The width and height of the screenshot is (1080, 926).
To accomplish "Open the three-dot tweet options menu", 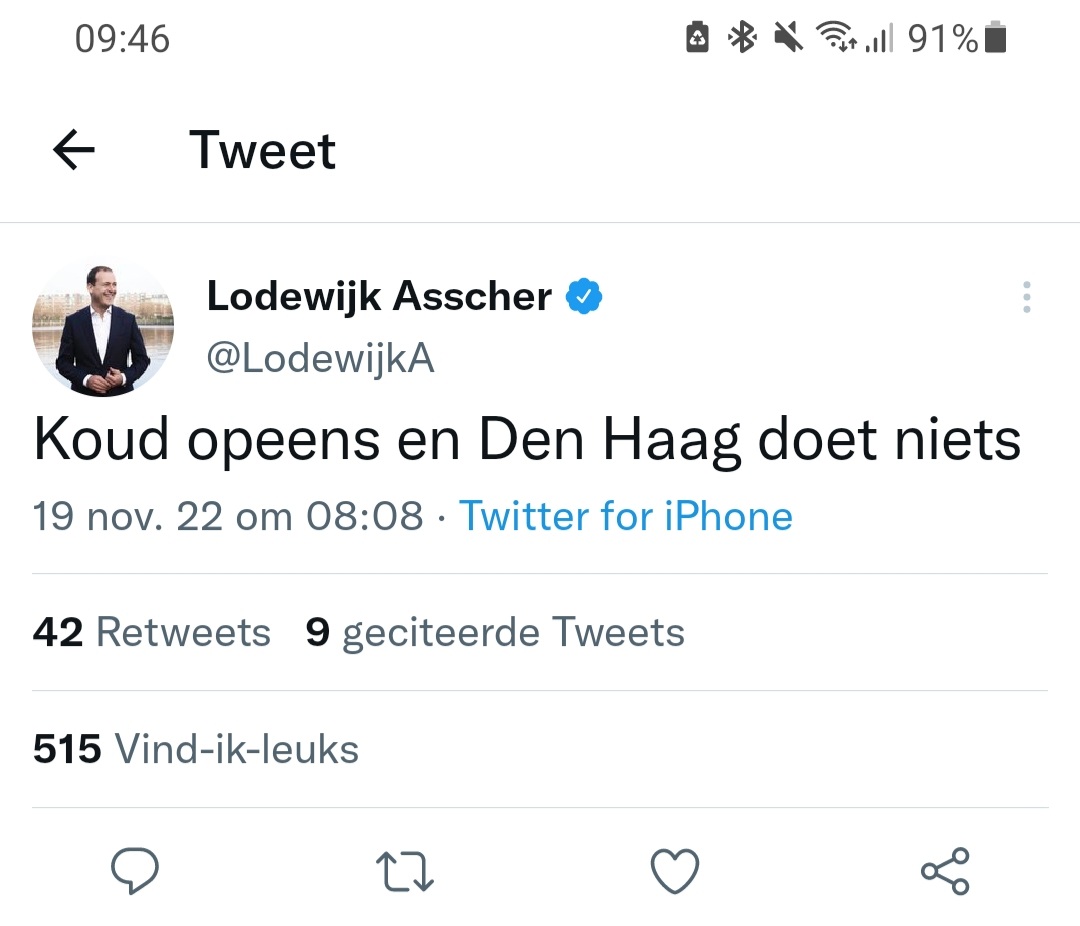I will point(1026,297).
